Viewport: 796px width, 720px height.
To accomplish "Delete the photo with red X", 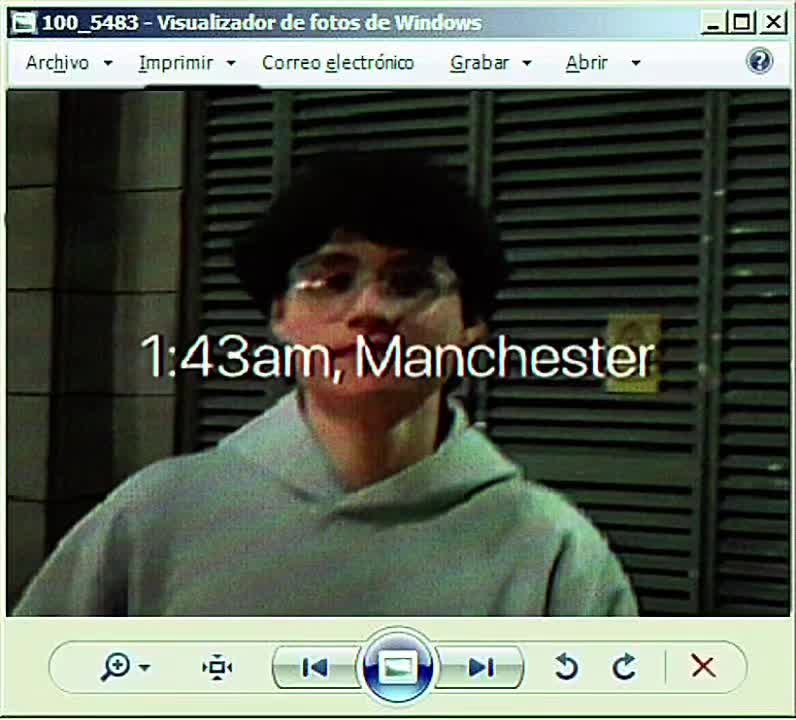I will pyautogui.click(x=703, y=666).
